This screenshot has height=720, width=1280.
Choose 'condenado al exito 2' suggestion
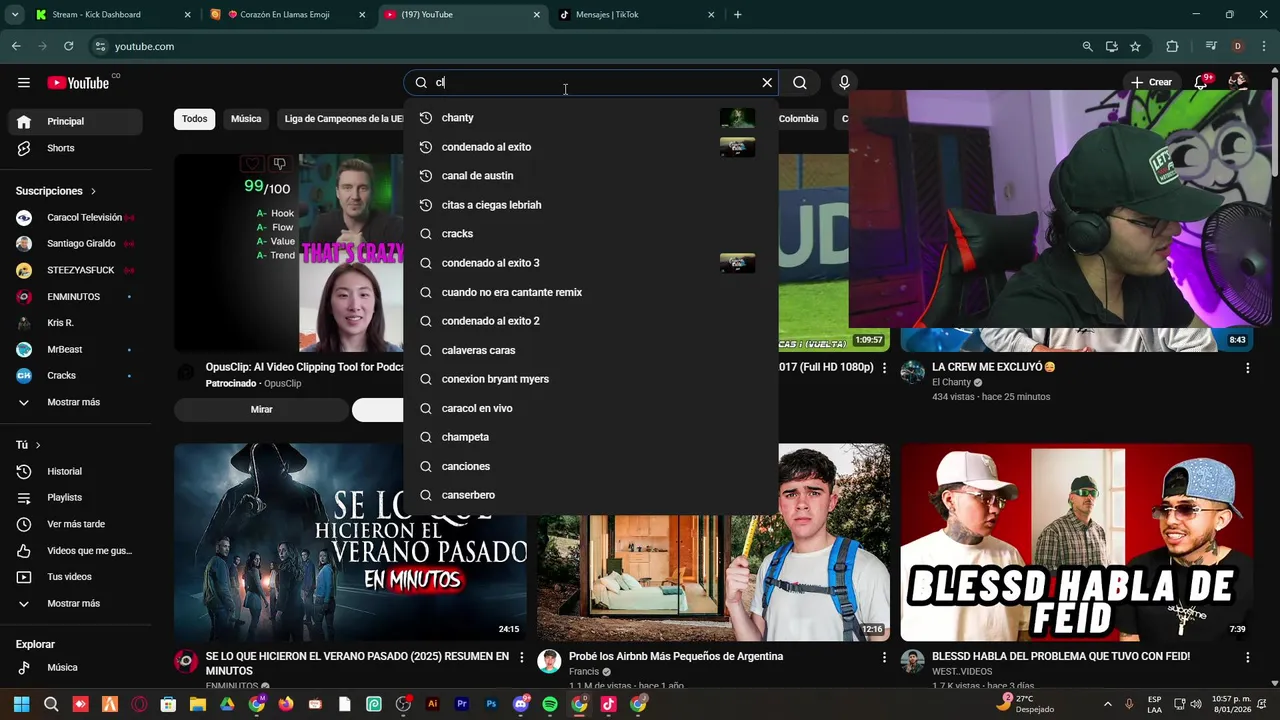point(590,321)
